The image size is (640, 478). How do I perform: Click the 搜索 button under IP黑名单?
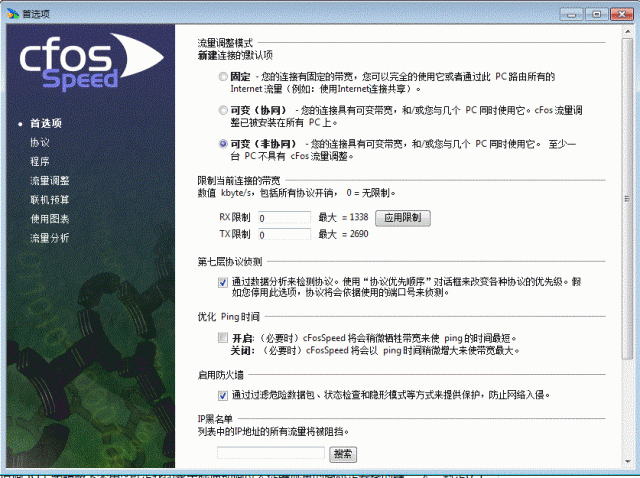coord(343,454)
